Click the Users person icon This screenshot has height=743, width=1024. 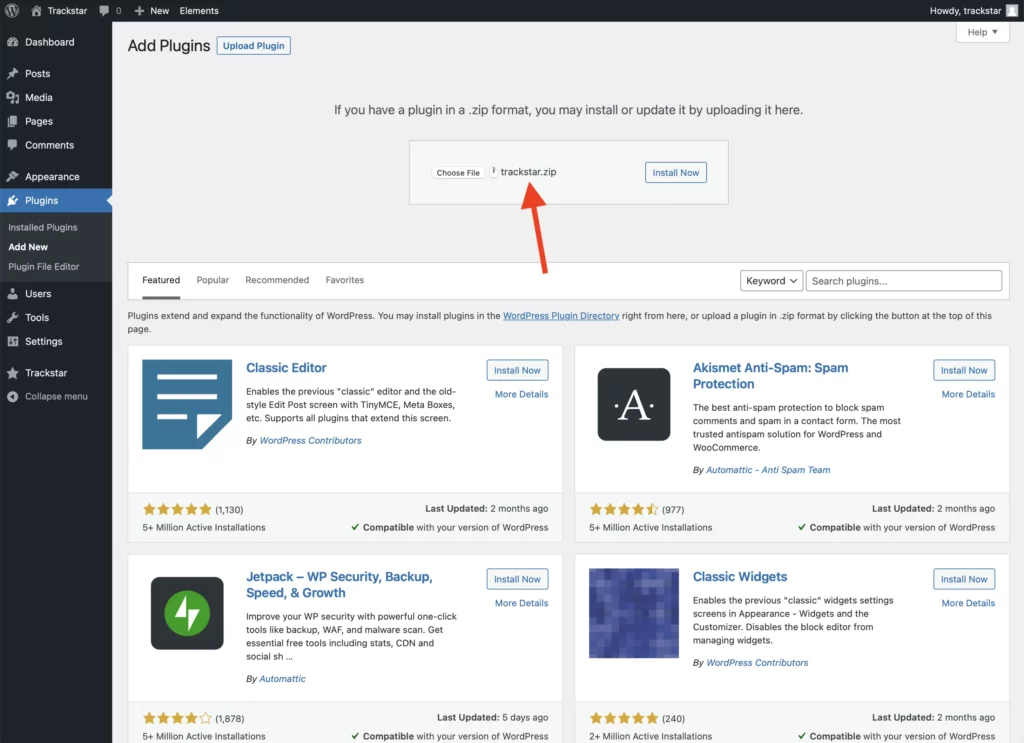(12, 294)
